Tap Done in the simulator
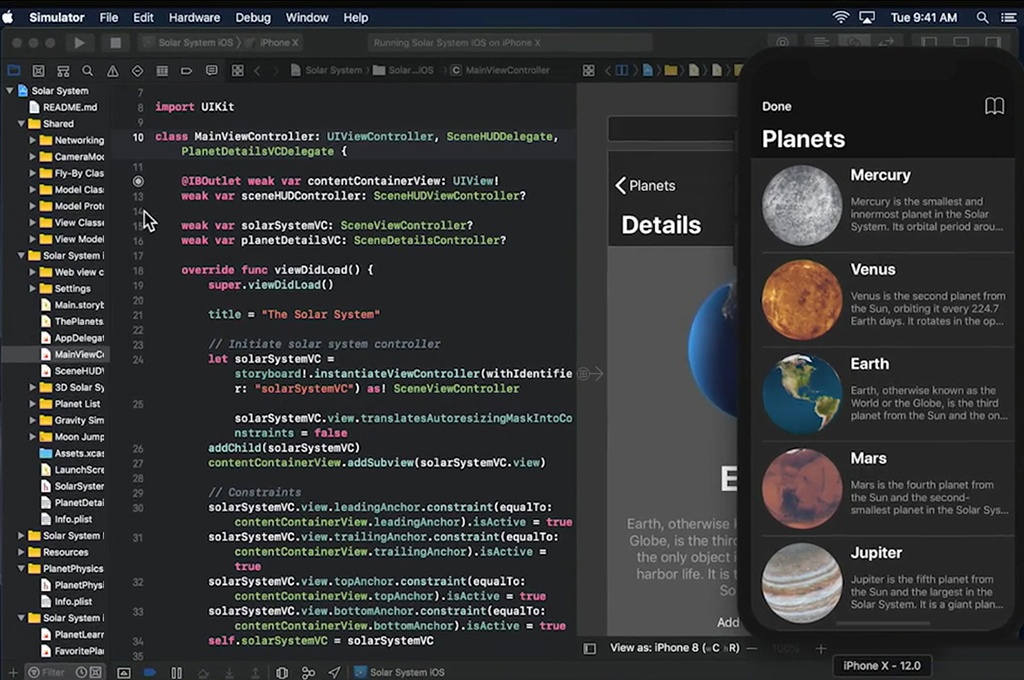1024x680 pixels. (x=776, y=106)
